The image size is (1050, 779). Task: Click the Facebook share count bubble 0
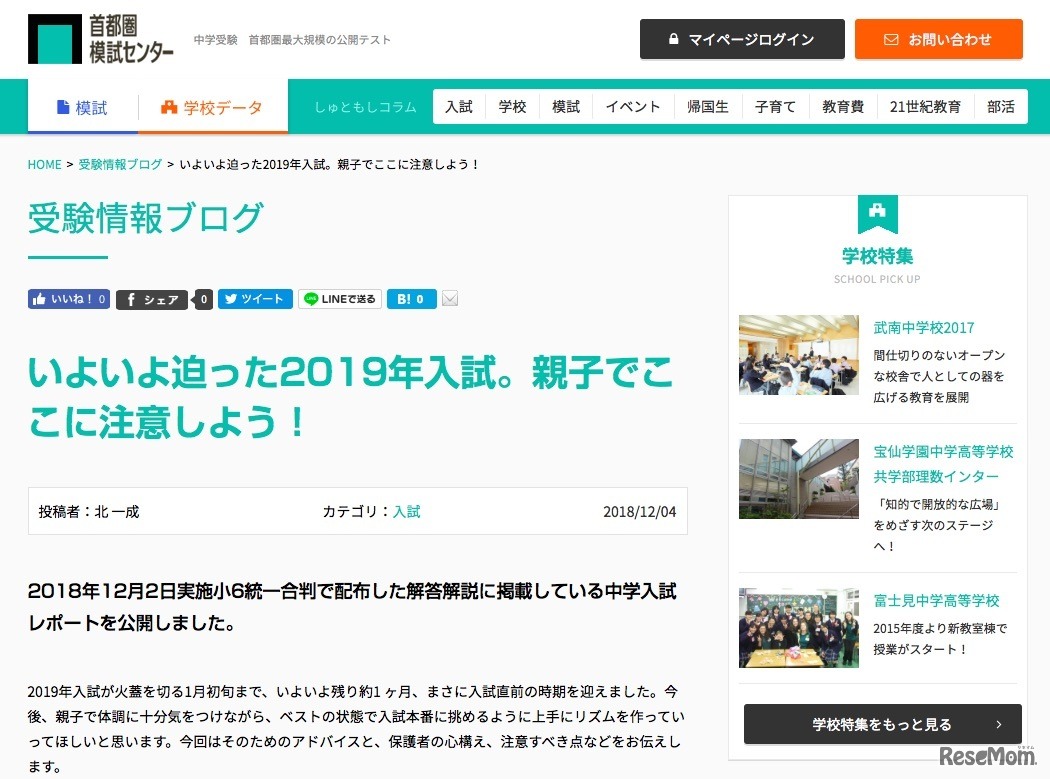click(x=204, y=299)
